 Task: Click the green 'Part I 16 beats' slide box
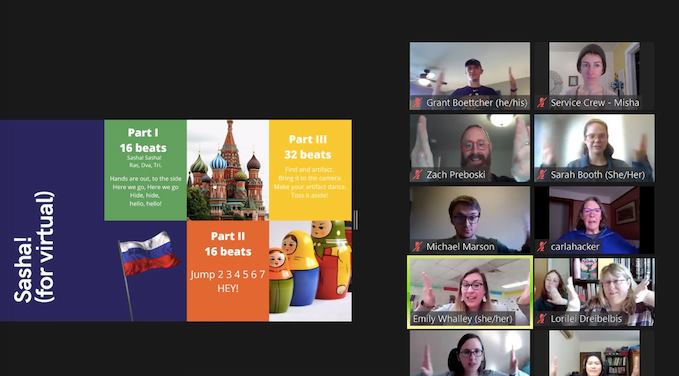pos(146,170)
